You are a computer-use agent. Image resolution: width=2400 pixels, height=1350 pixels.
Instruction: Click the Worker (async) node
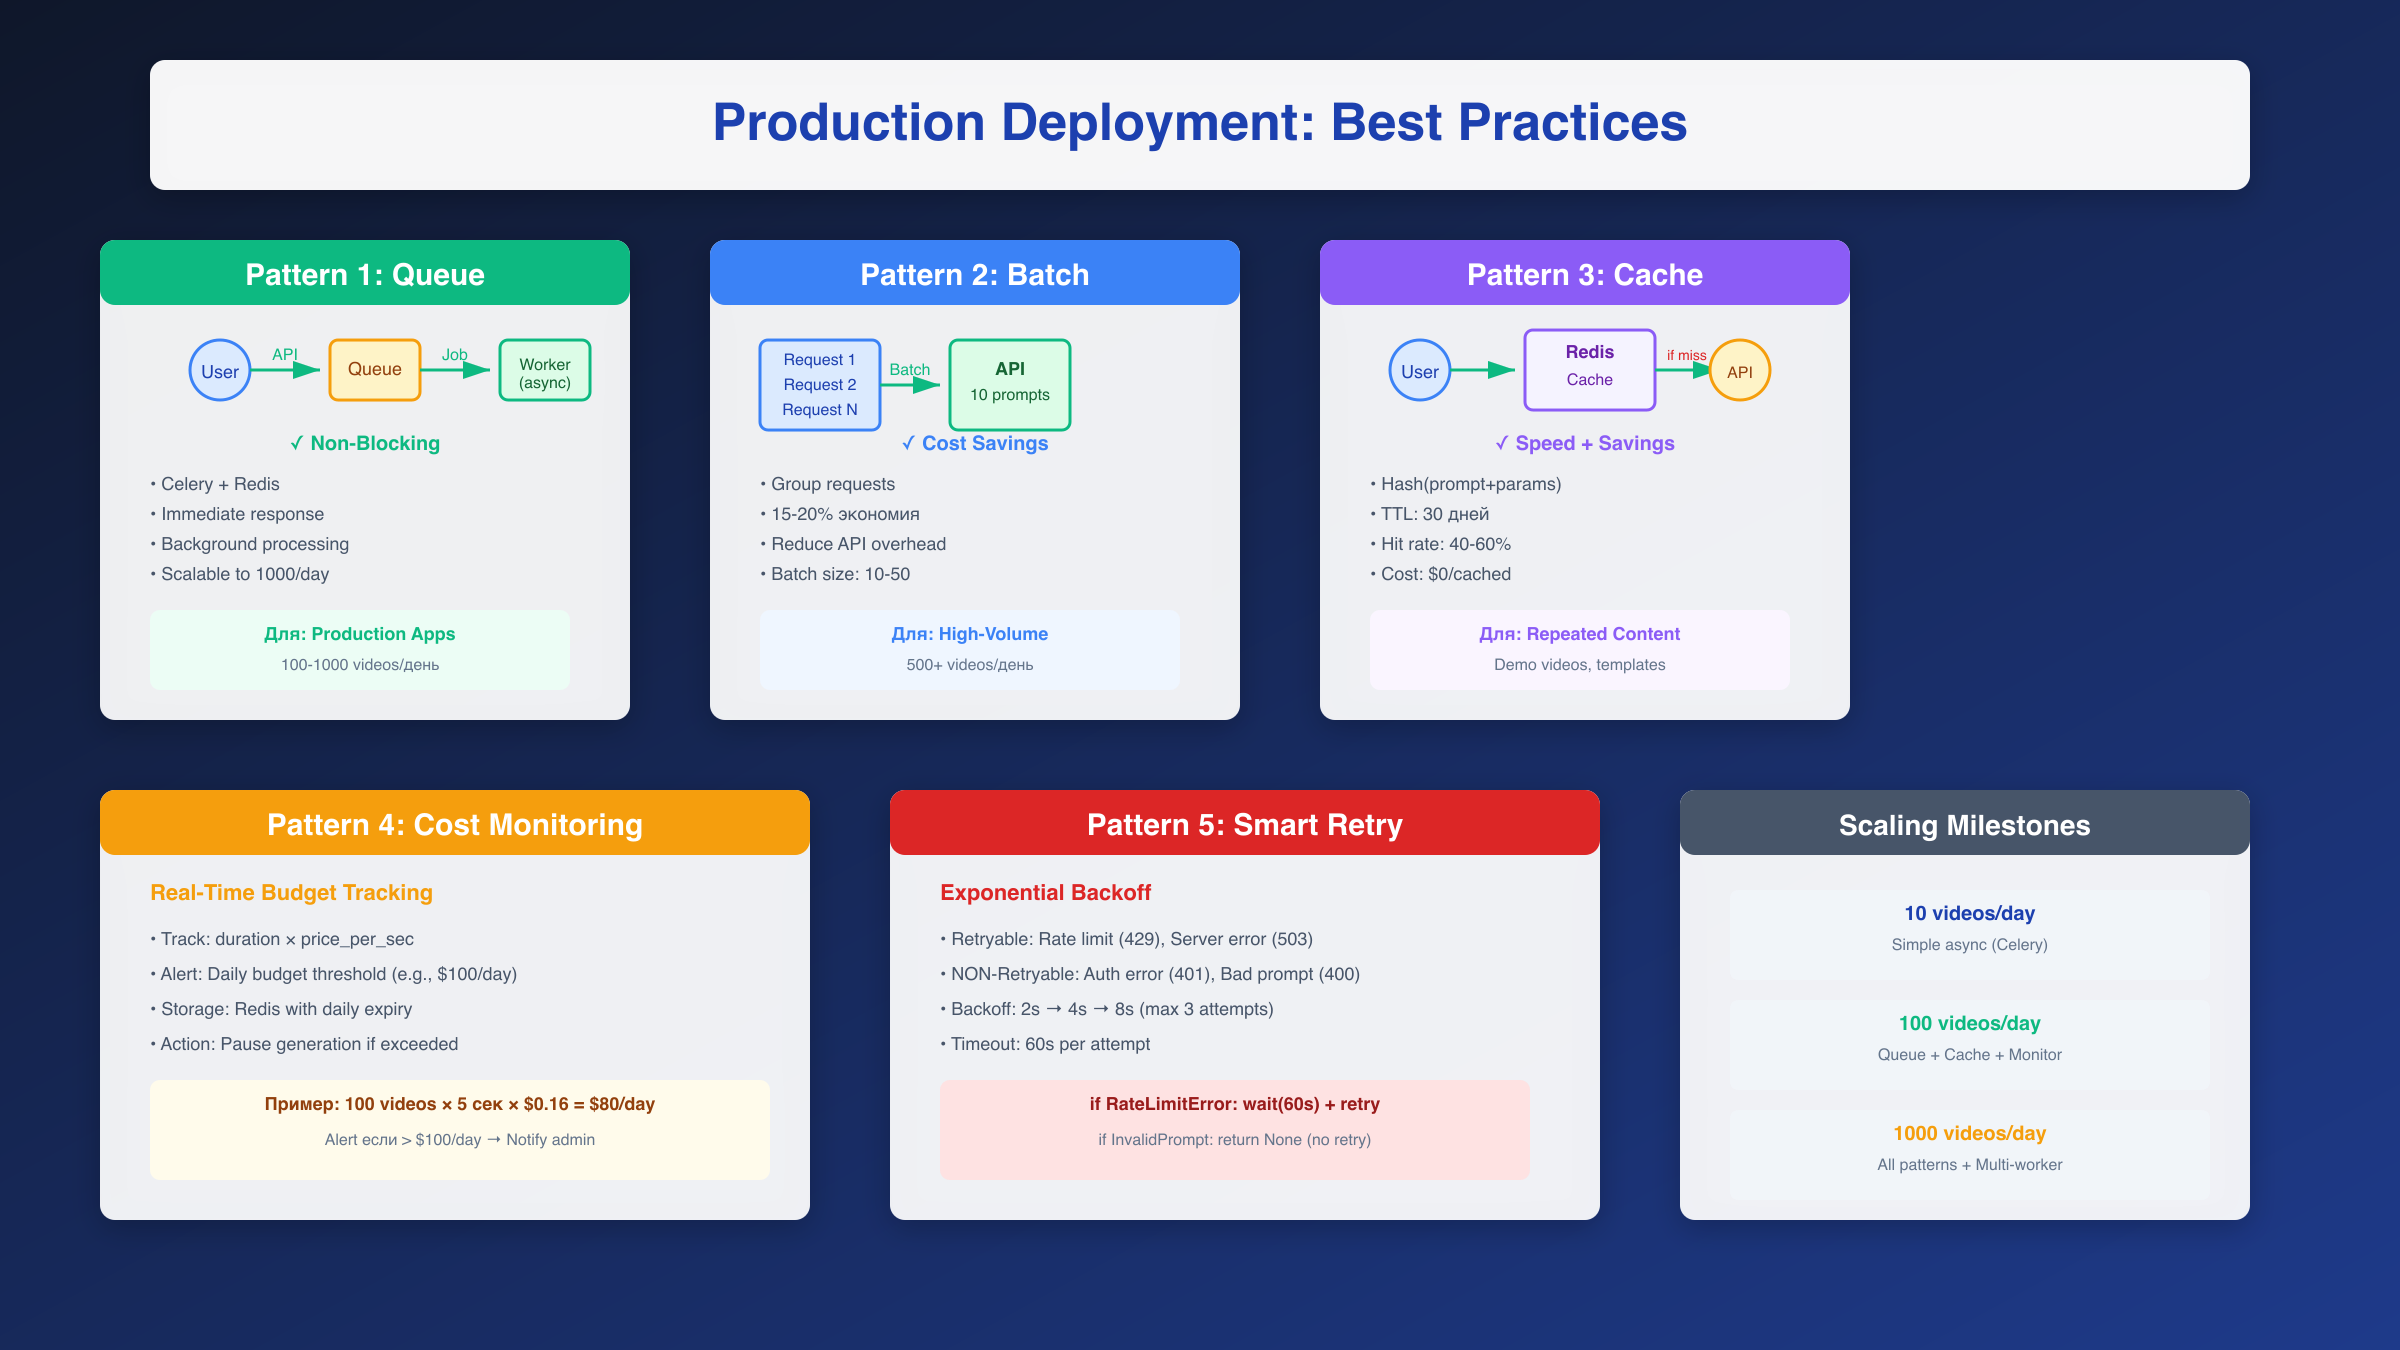pyautogui.click(x=545, y=371)
